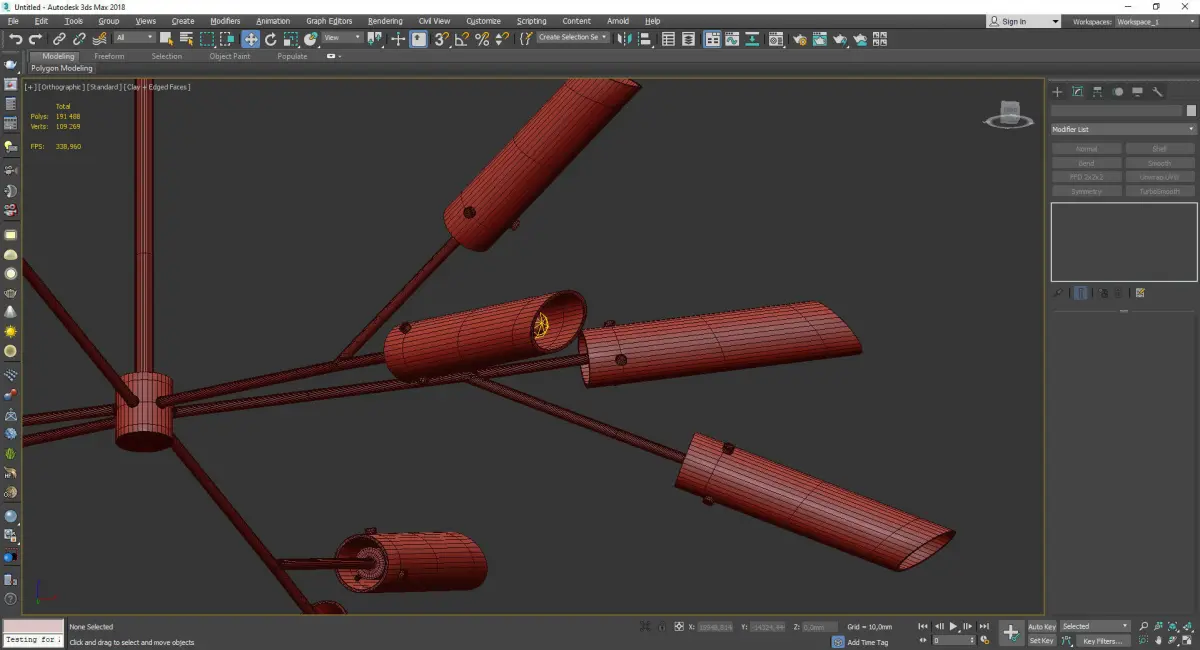The height and width of the screenshot is (650, 1200).
Task: Click the X coordinate input field
Action: click(715, 627)
